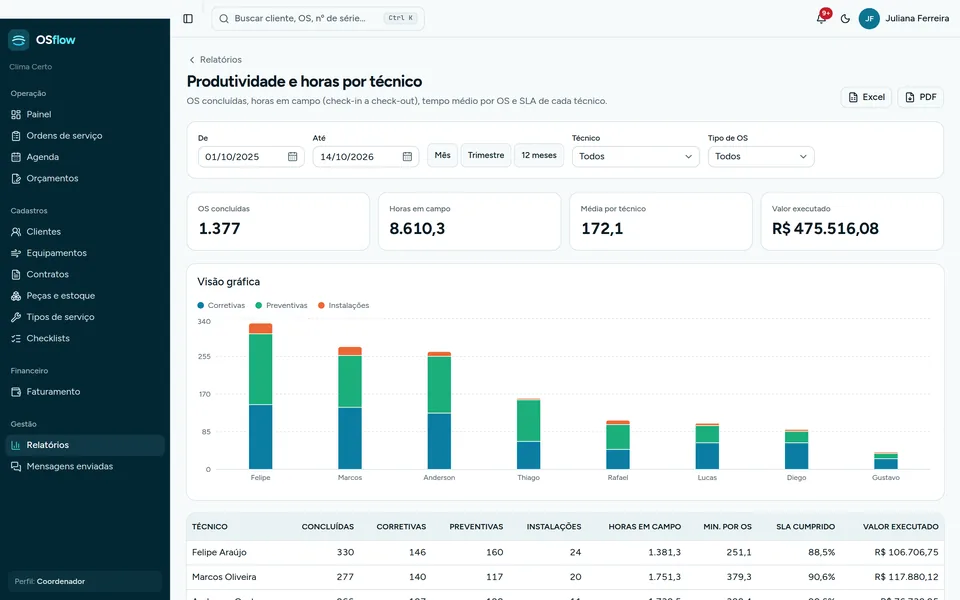Click the Clientes sidebar icon

tap(16, 232)
